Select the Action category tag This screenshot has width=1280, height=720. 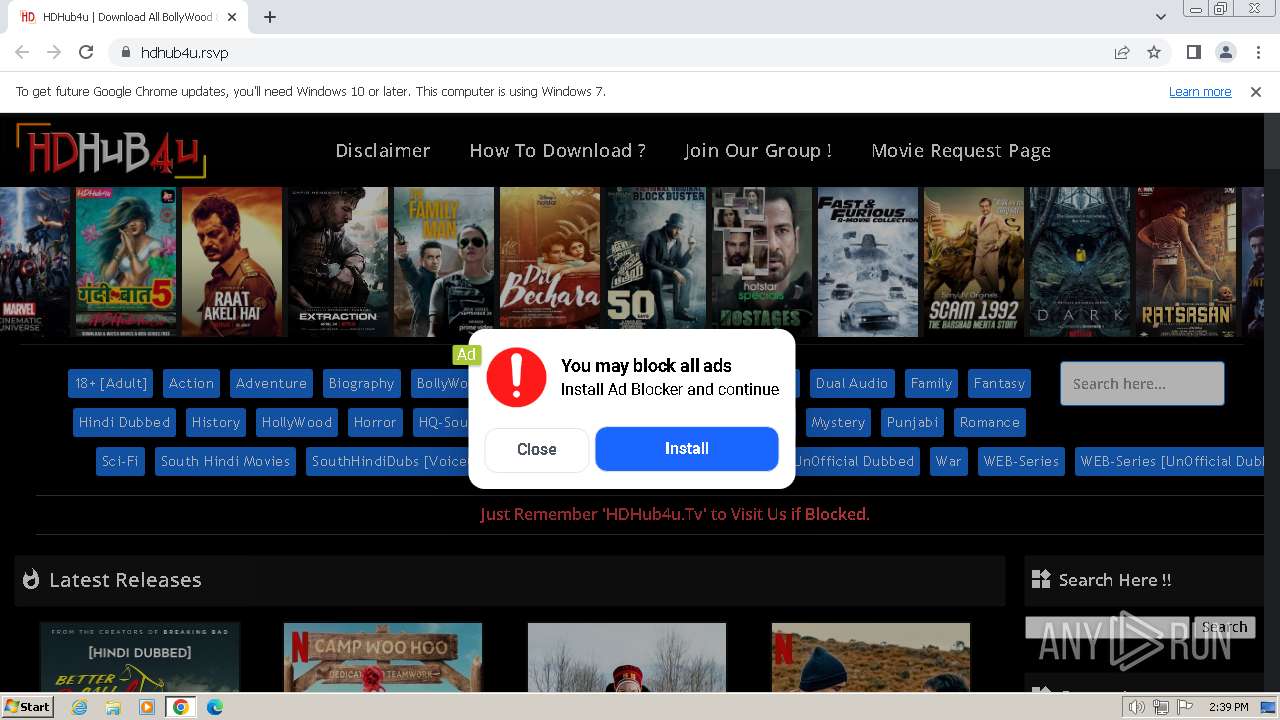191,383
